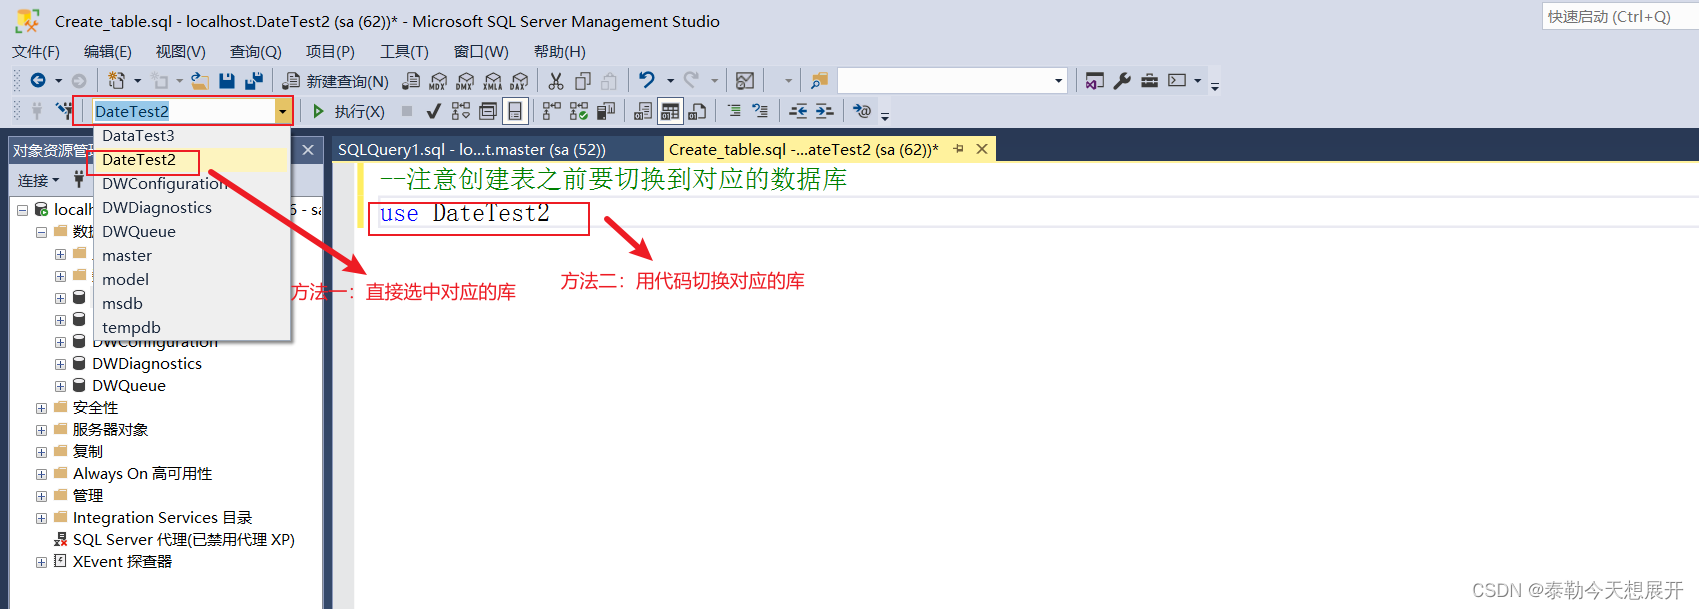Expand the 安全性 folder

click(x=41, y=408)
